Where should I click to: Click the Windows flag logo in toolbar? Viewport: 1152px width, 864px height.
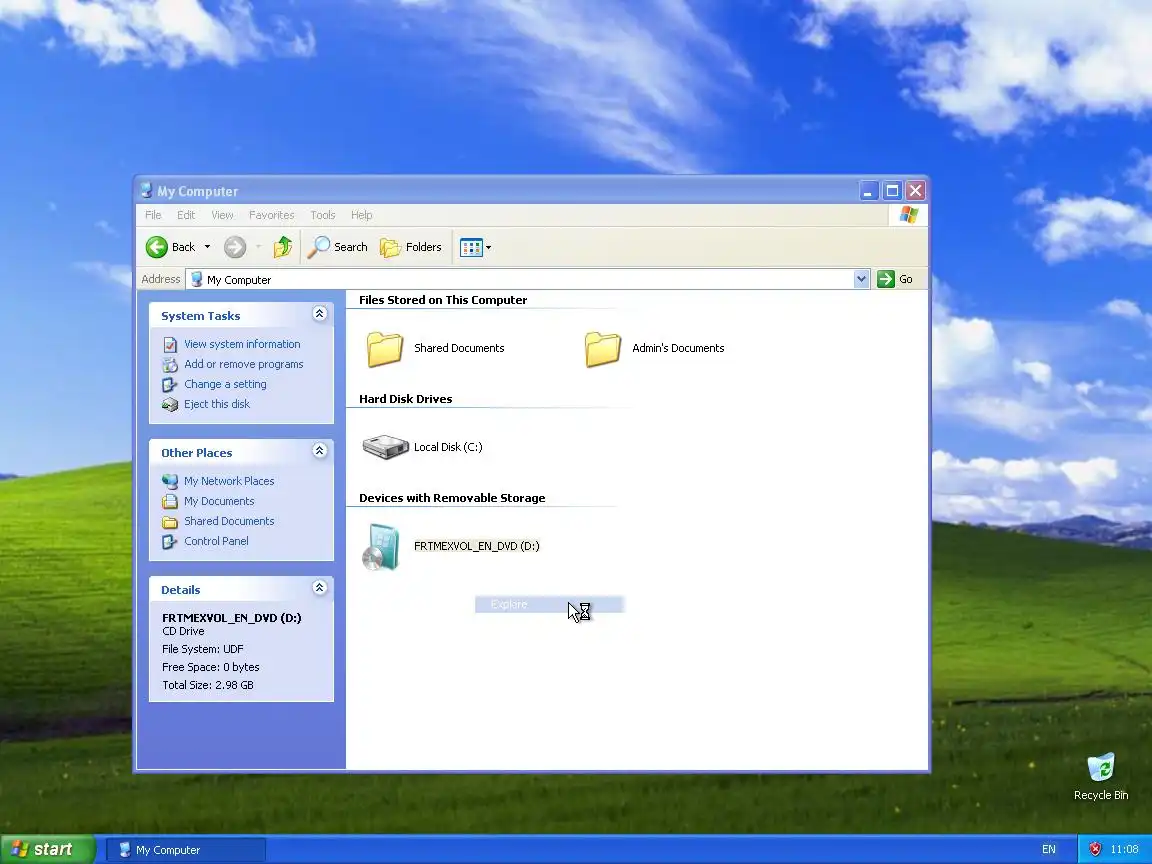[908, 215]
